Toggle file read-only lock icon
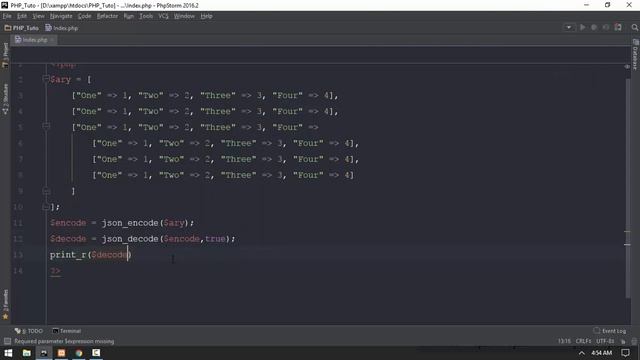 [x=623, y=341]
